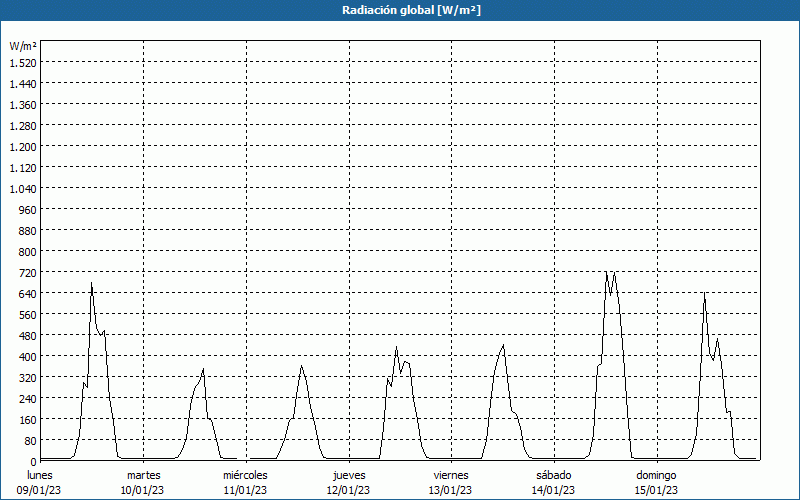Click Tuesday's radiation peak near 350
The height and width of the screenshot is (500, 800).
pyautogui.click(x=203, y=369)
